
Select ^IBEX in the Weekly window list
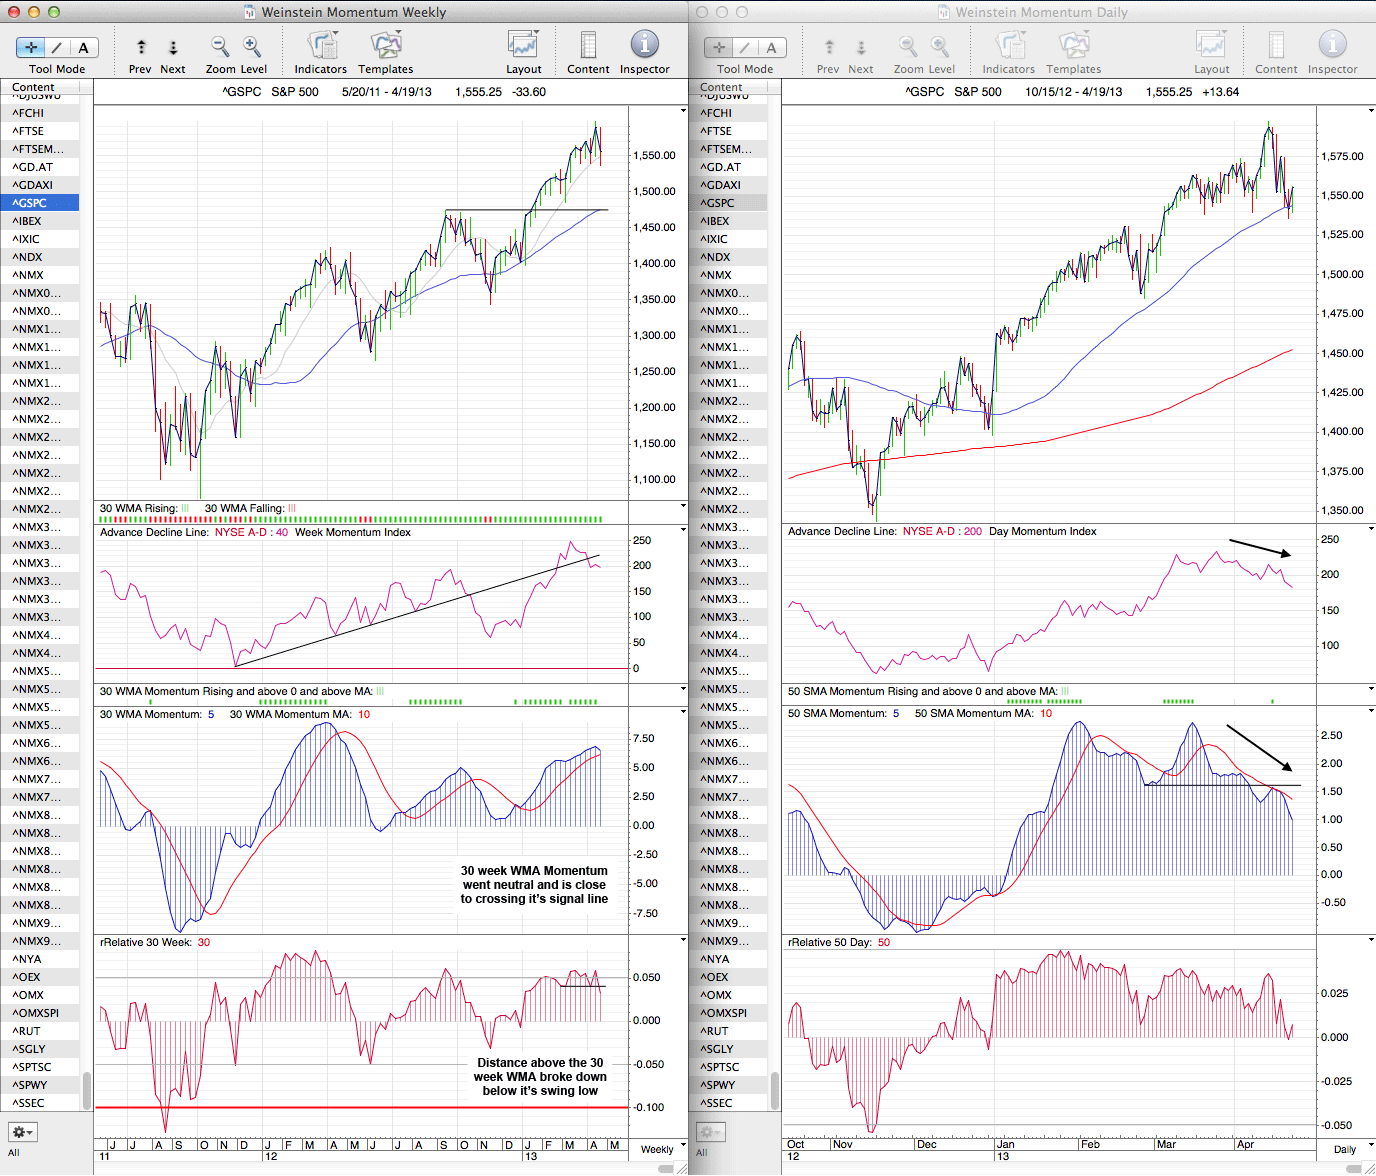pos(40,221)
